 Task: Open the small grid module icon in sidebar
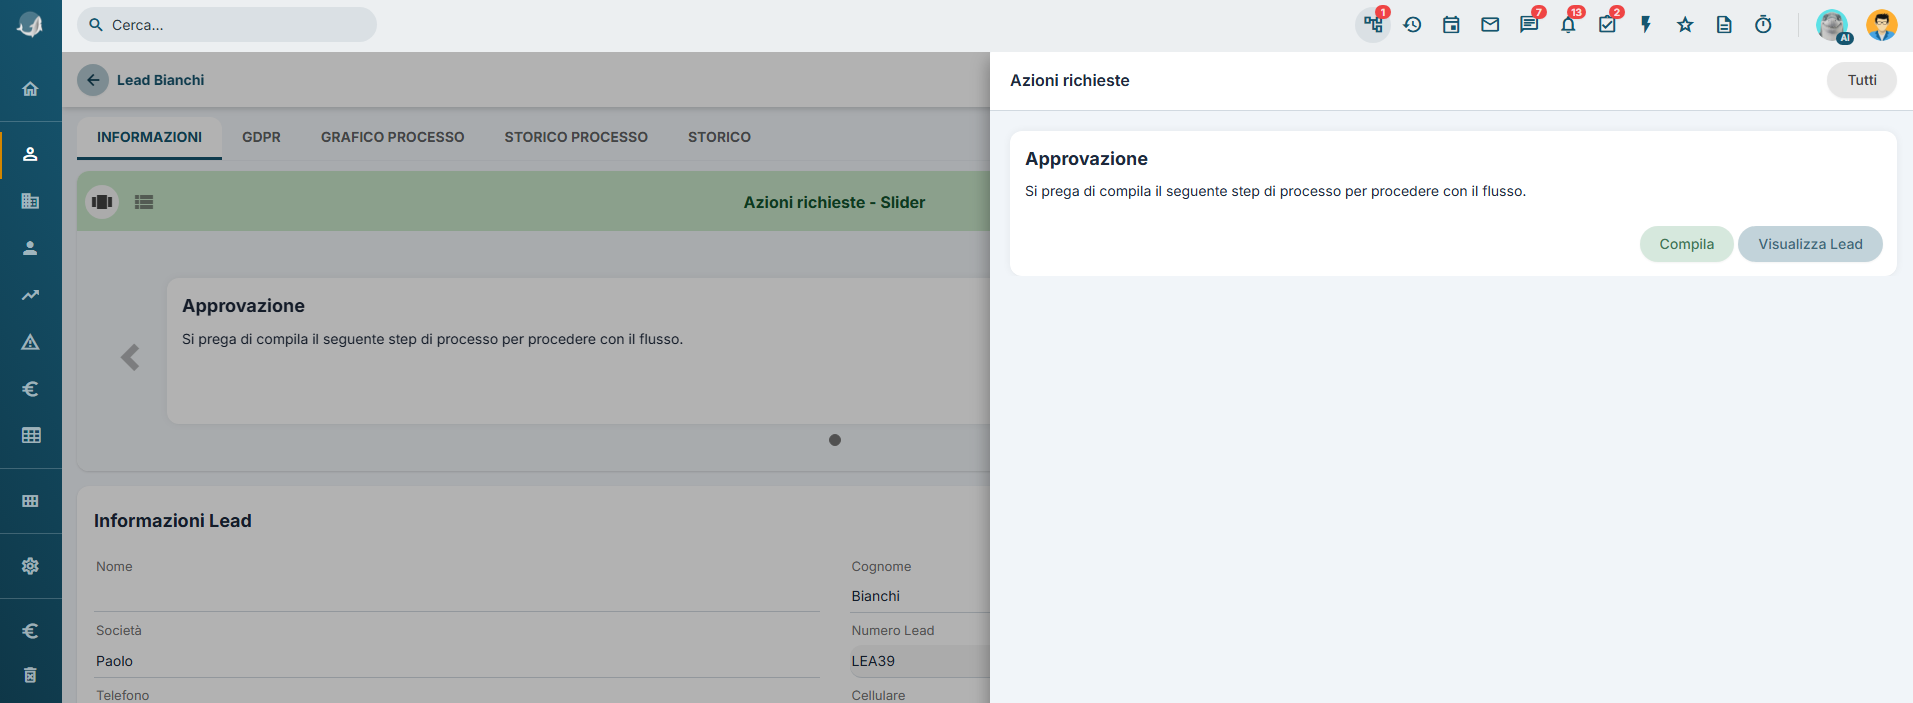30,501
